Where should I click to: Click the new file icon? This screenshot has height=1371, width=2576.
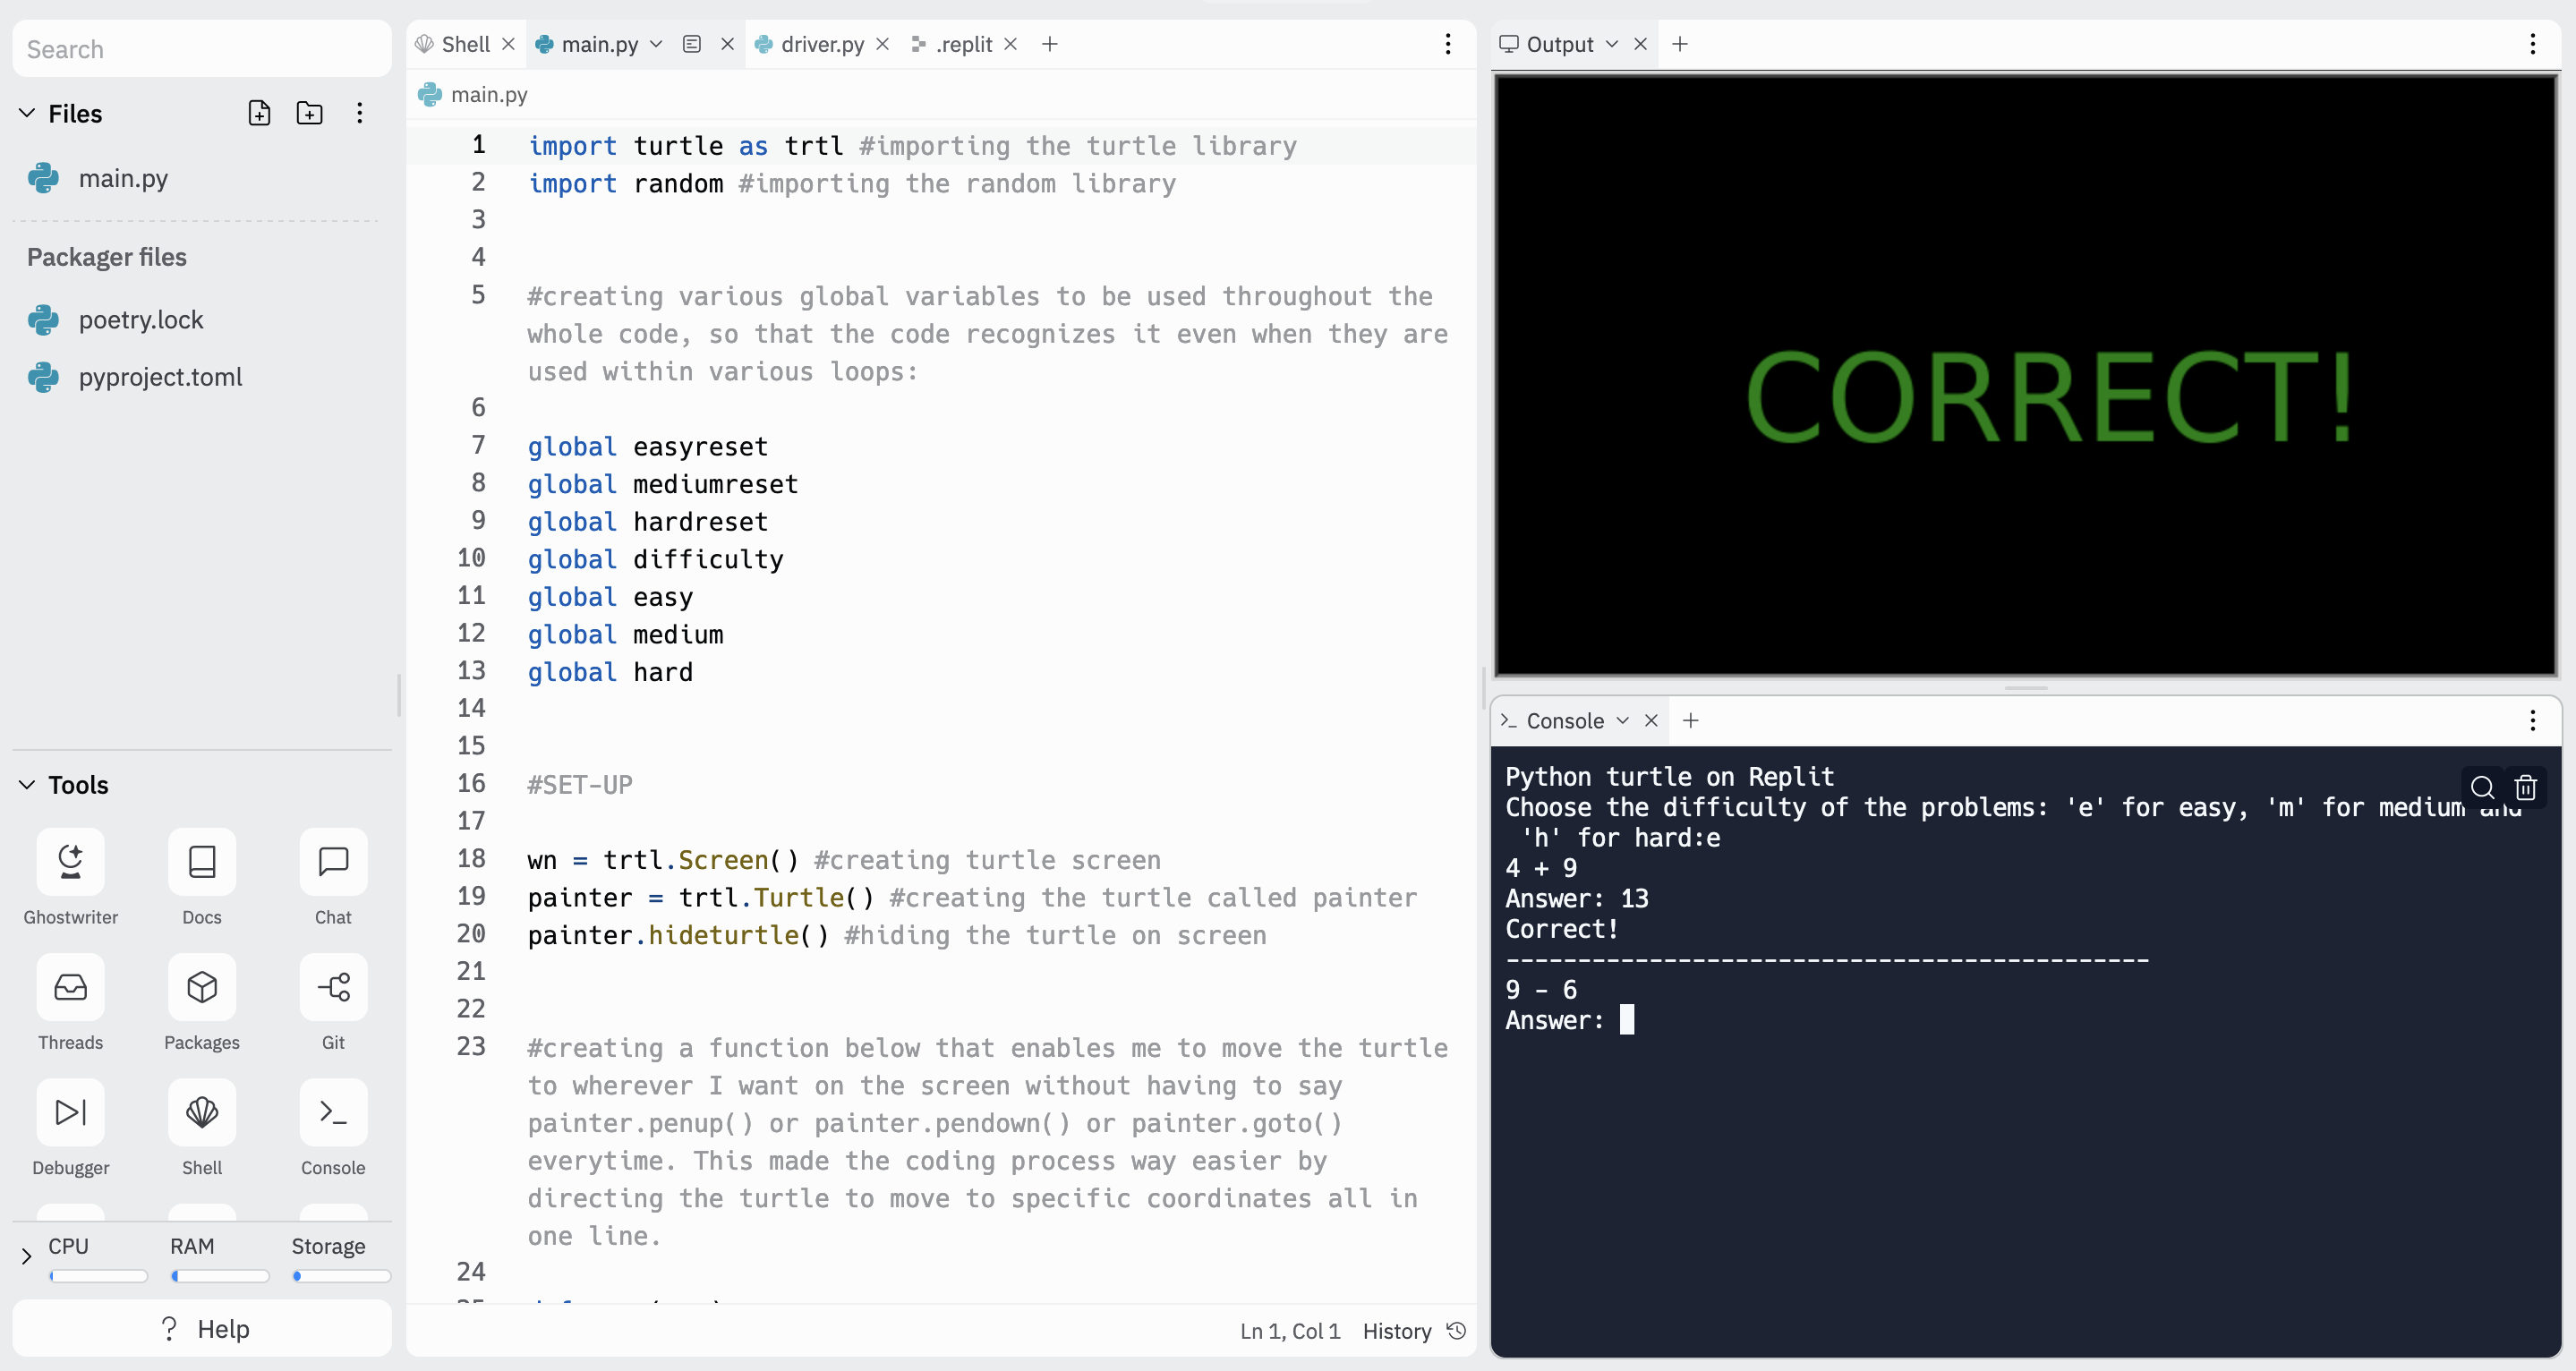click(x=259, y=113)
